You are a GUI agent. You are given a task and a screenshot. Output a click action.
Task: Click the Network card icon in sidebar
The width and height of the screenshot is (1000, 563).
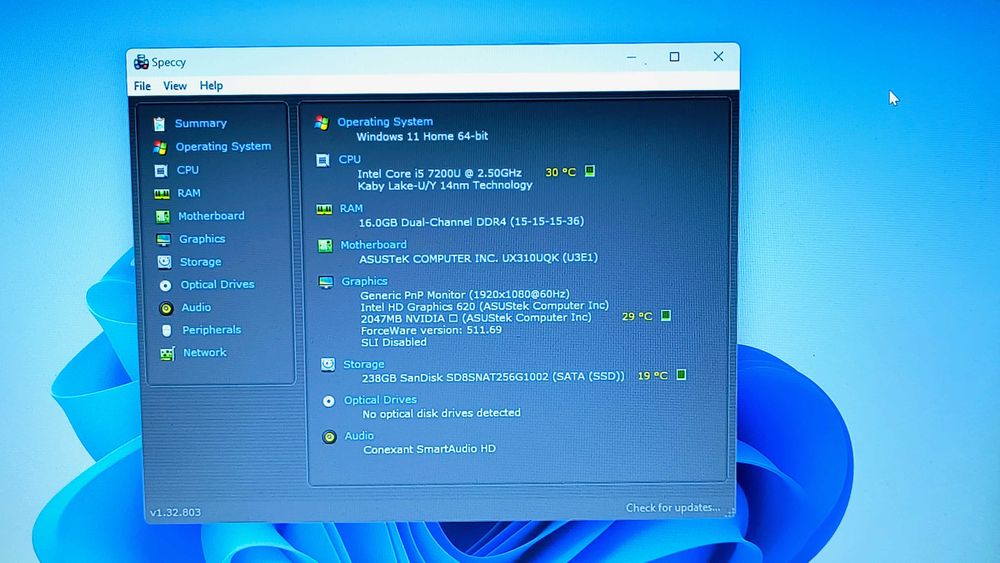(x=167, y=354)
